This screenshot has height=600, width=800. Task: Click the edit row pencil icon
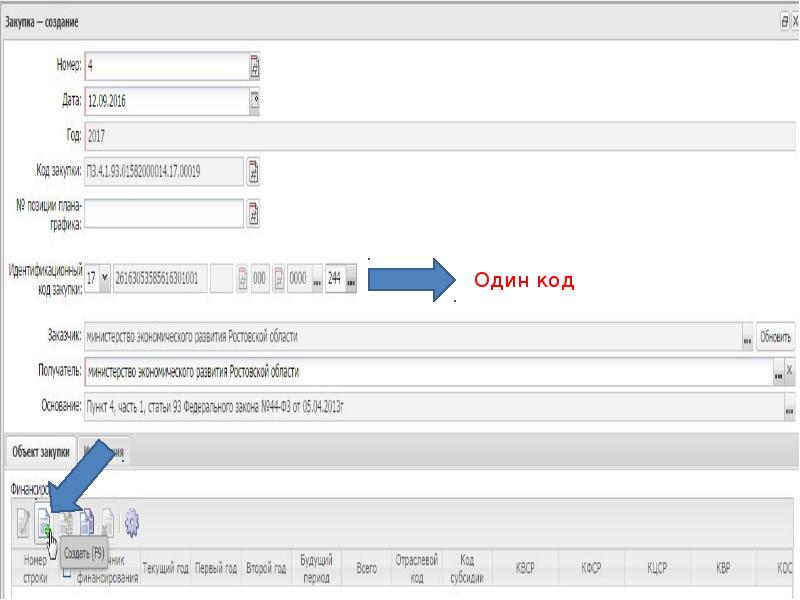23,523
